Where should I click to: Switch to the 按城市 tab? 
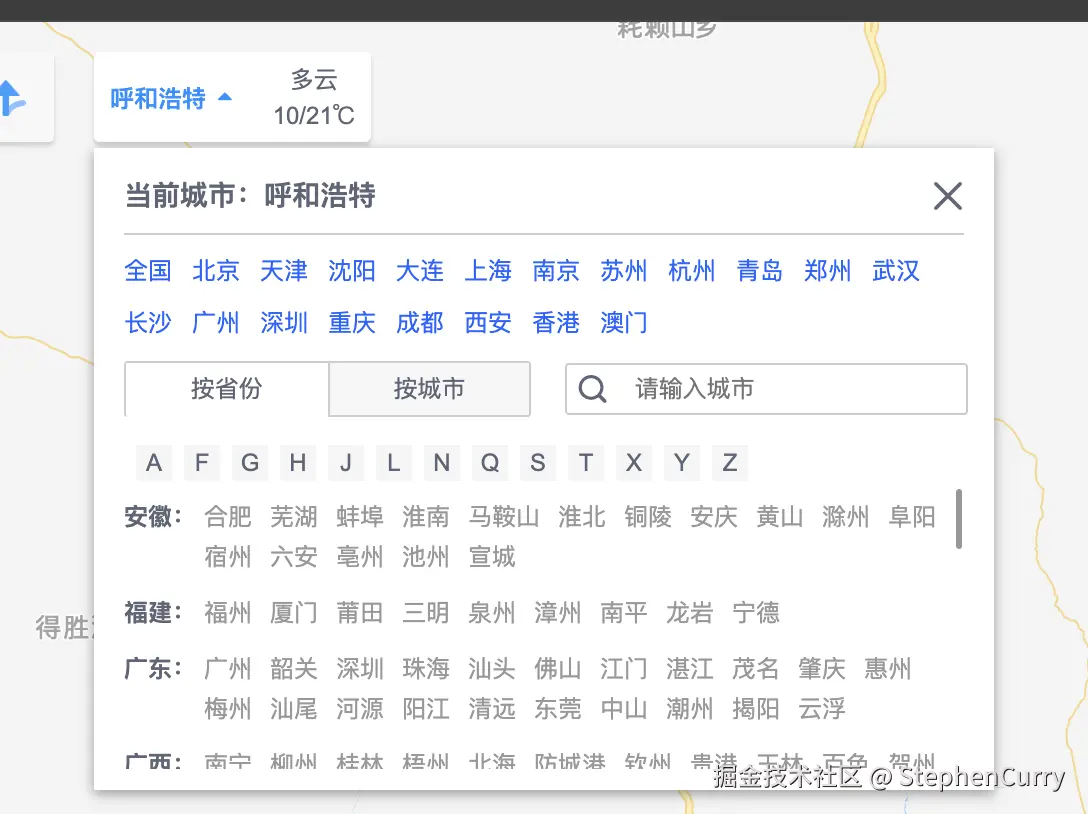click(429, 389)
